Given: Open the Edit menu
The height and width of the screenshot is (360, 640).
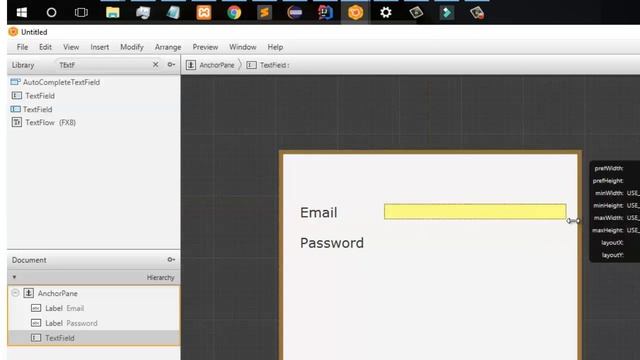Looking at the screenshot, I should (45, 47).
